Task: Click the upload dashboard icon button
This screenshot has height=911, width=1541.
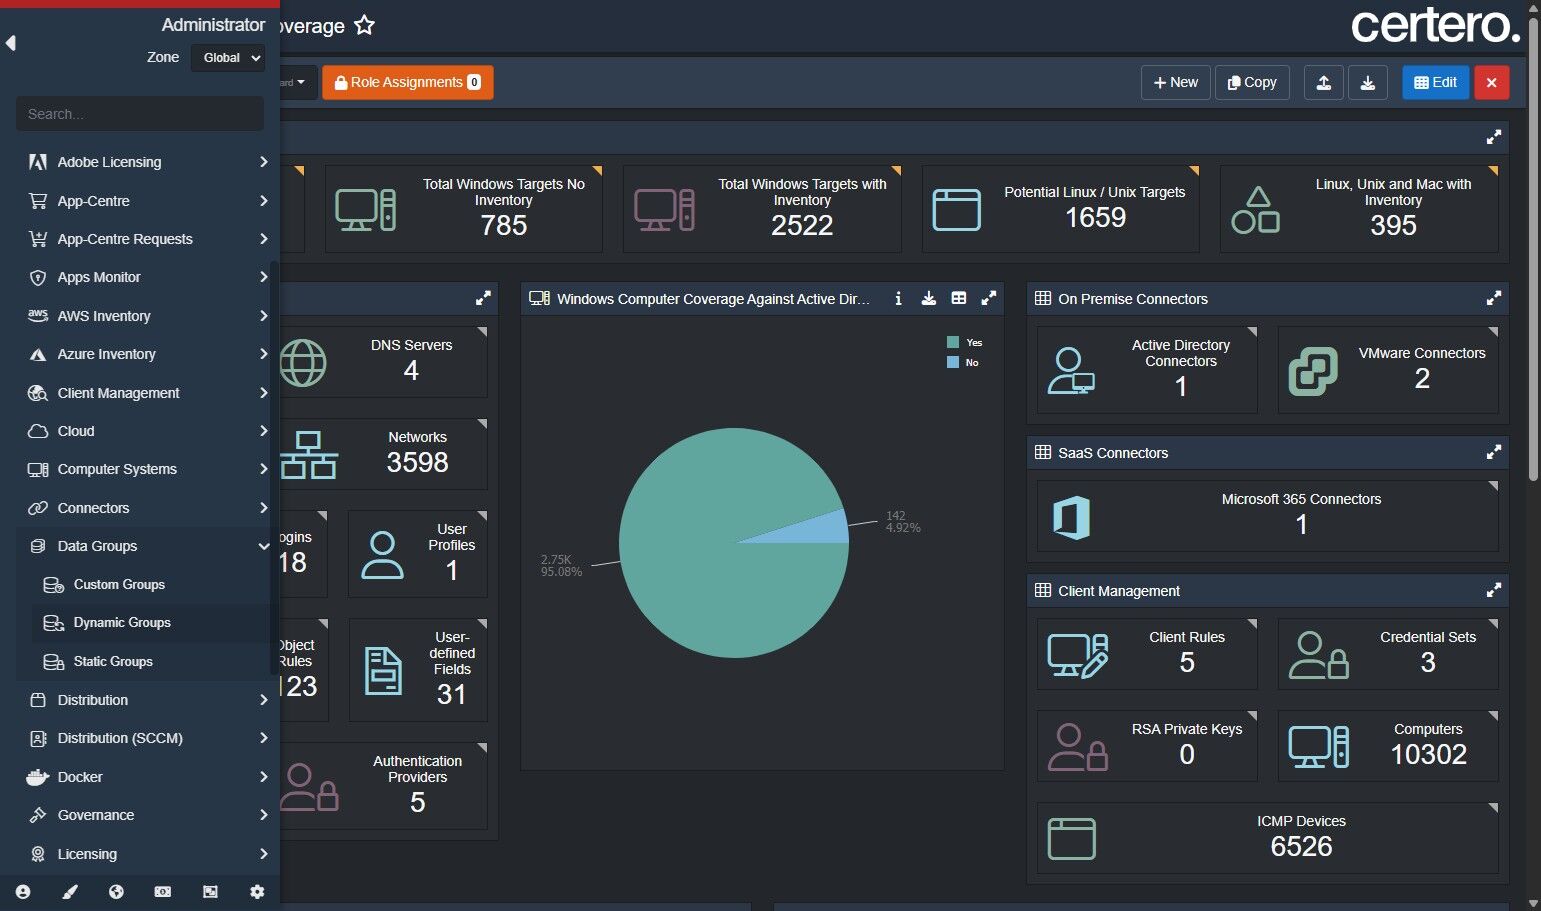Action: click(x=1323, y=82)
